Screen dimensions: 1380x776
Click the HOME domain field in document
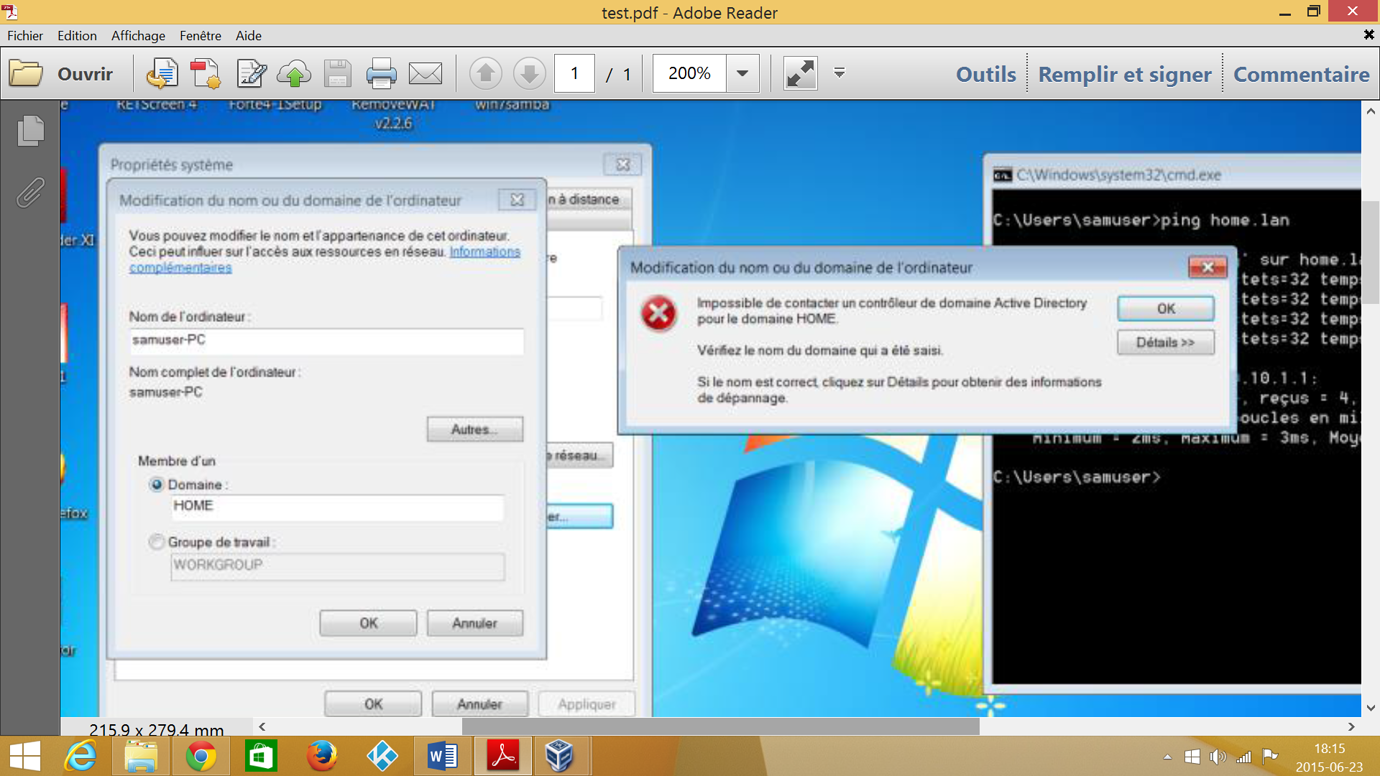337,507
